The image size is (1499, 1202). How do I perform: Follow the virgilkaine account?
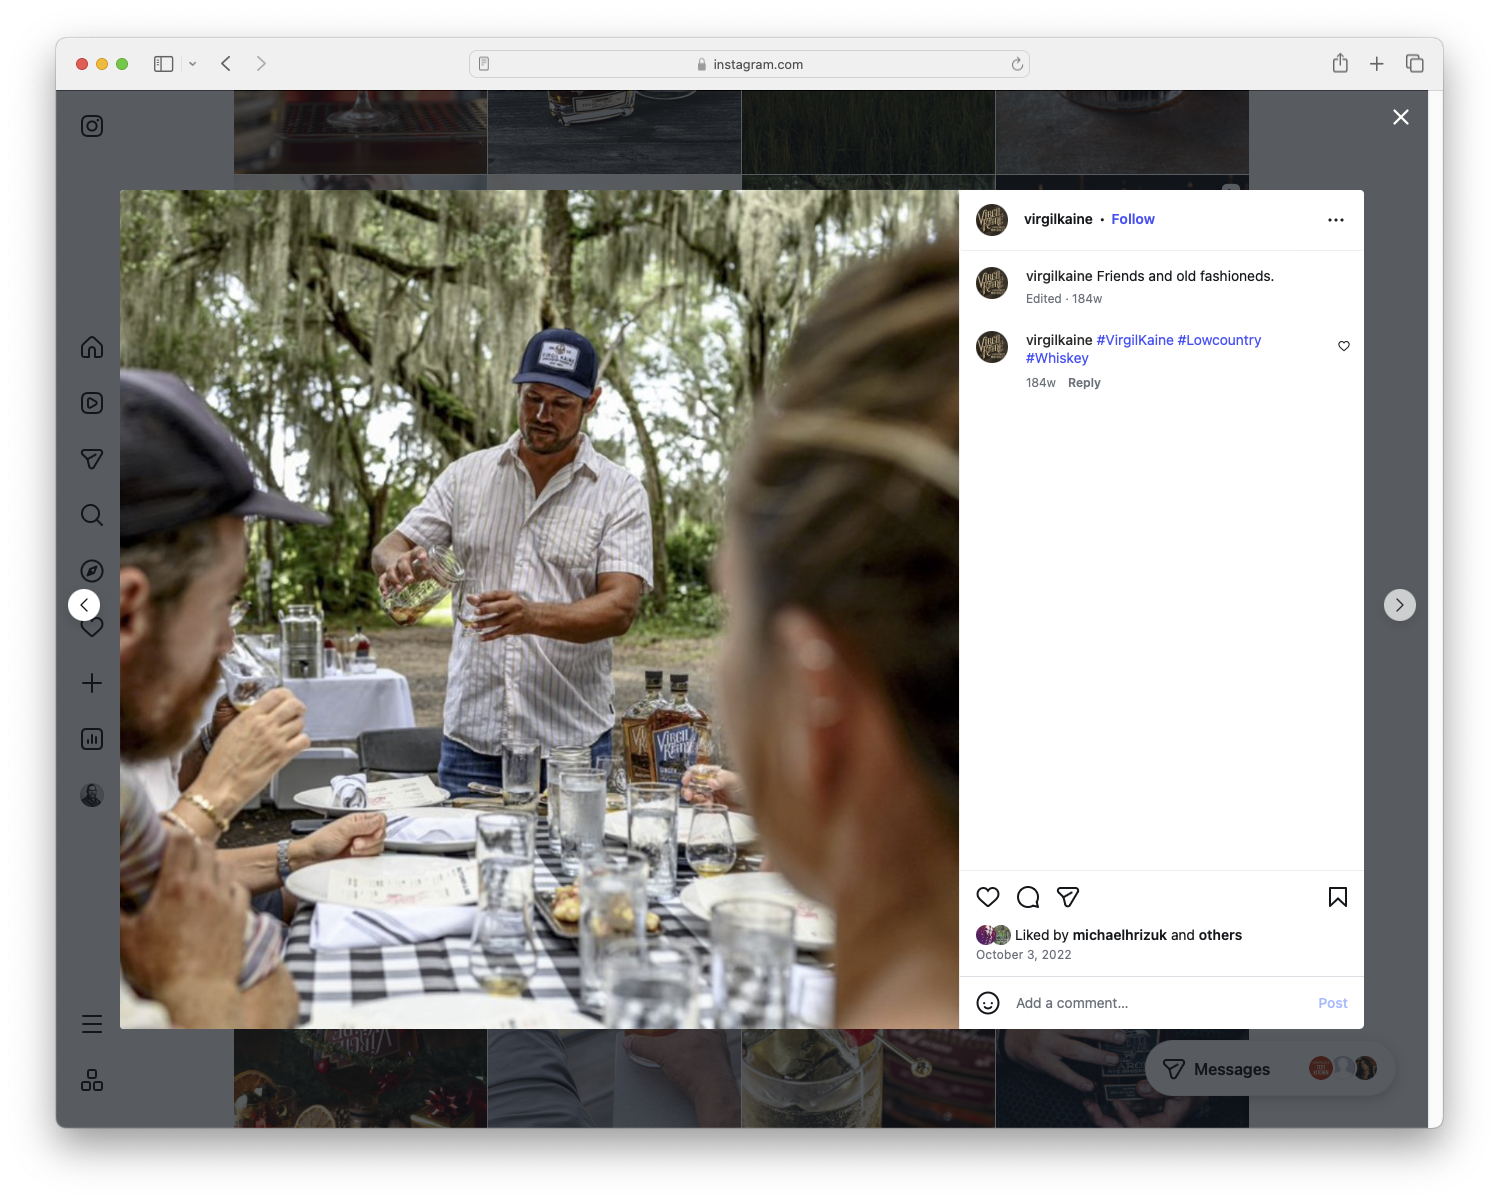pyautogui.click(x=1132, y=218)
